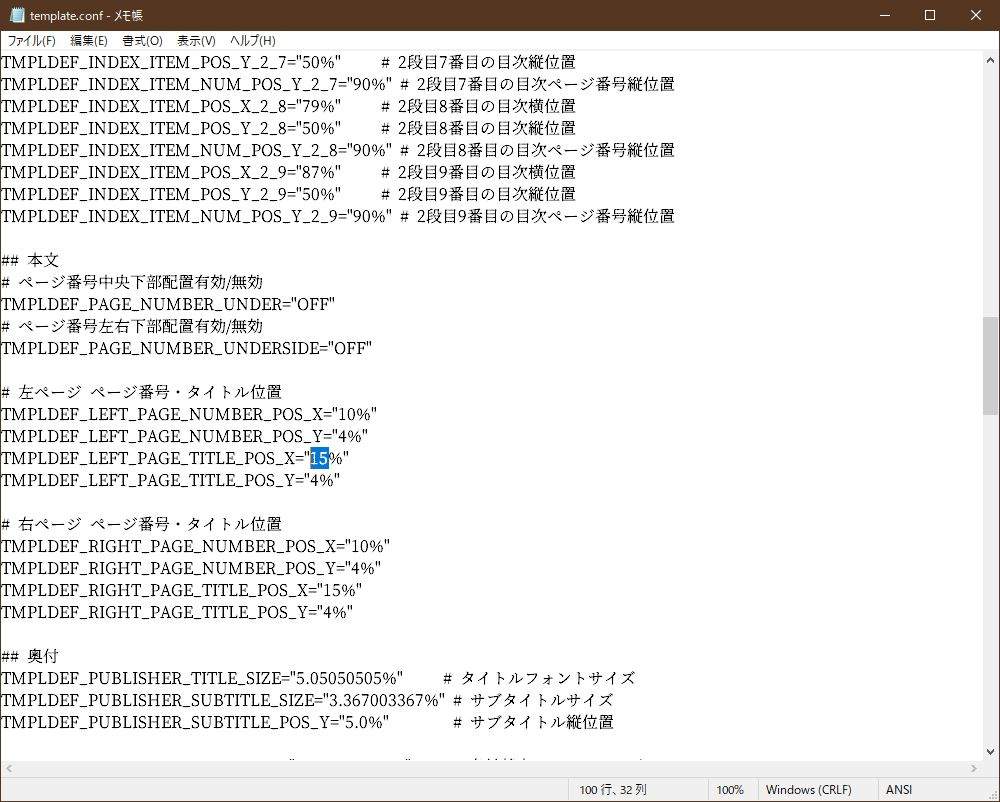The height and width of the screenshot is (802, 1000).
Task: Click the line TMPLDEF_INDEX_ITEM_POS_X_2_8="79%"
Action: (172, 106)
